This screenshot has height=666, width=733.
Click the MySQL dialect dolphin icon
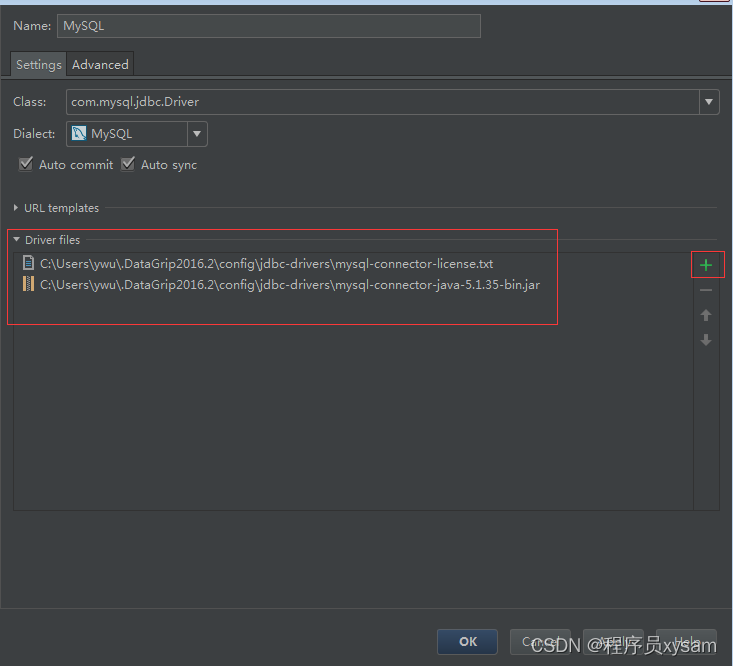tap(79, 134)
